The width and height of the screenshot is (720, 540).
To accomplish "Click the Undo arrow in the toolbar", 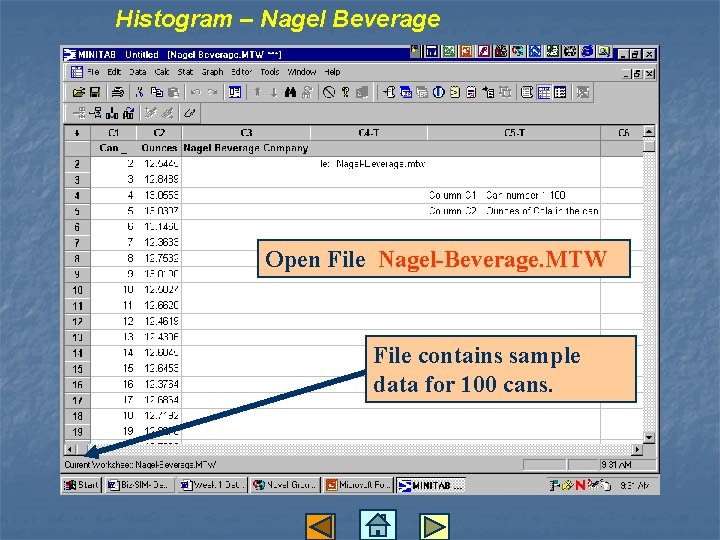I will 196,92.
